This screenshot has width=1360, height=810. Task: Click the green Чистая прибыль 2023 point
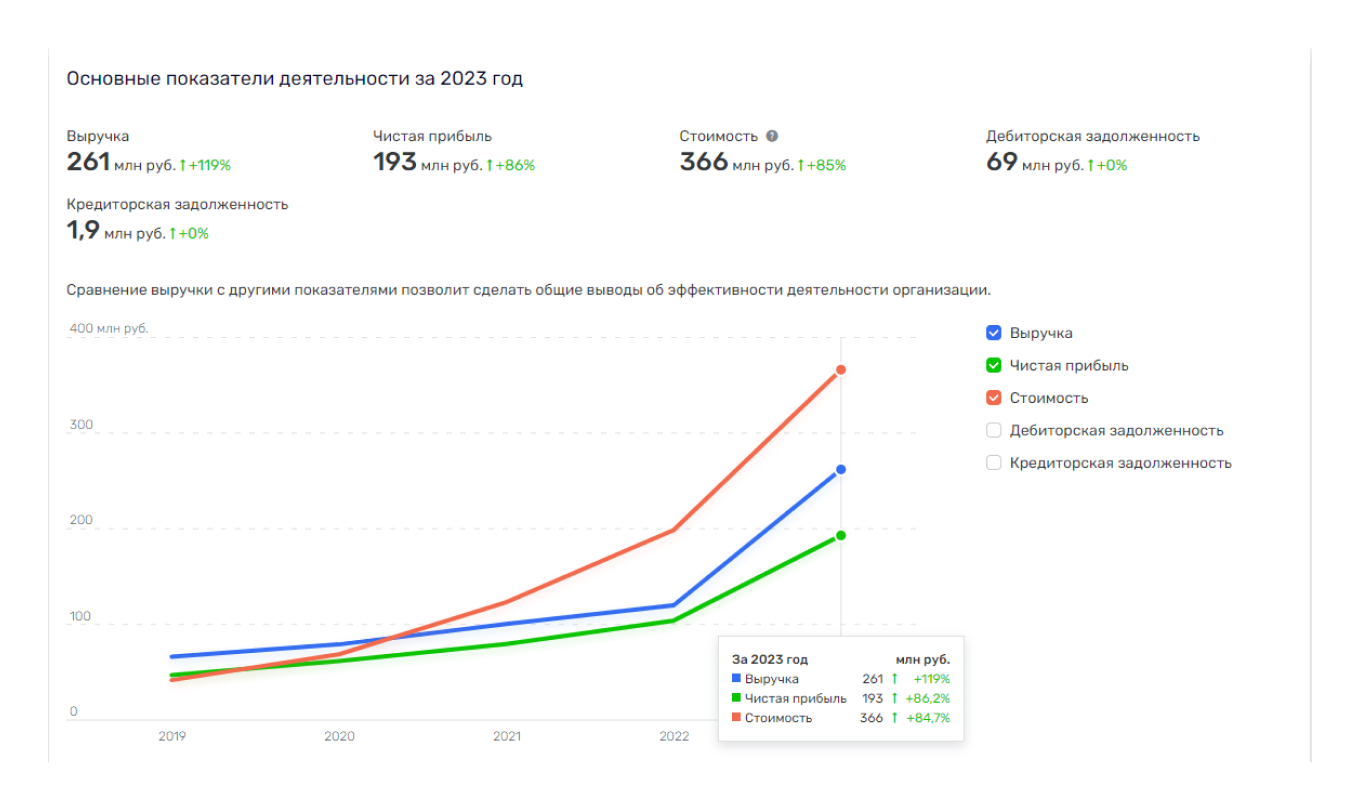[x=841, y=535]
